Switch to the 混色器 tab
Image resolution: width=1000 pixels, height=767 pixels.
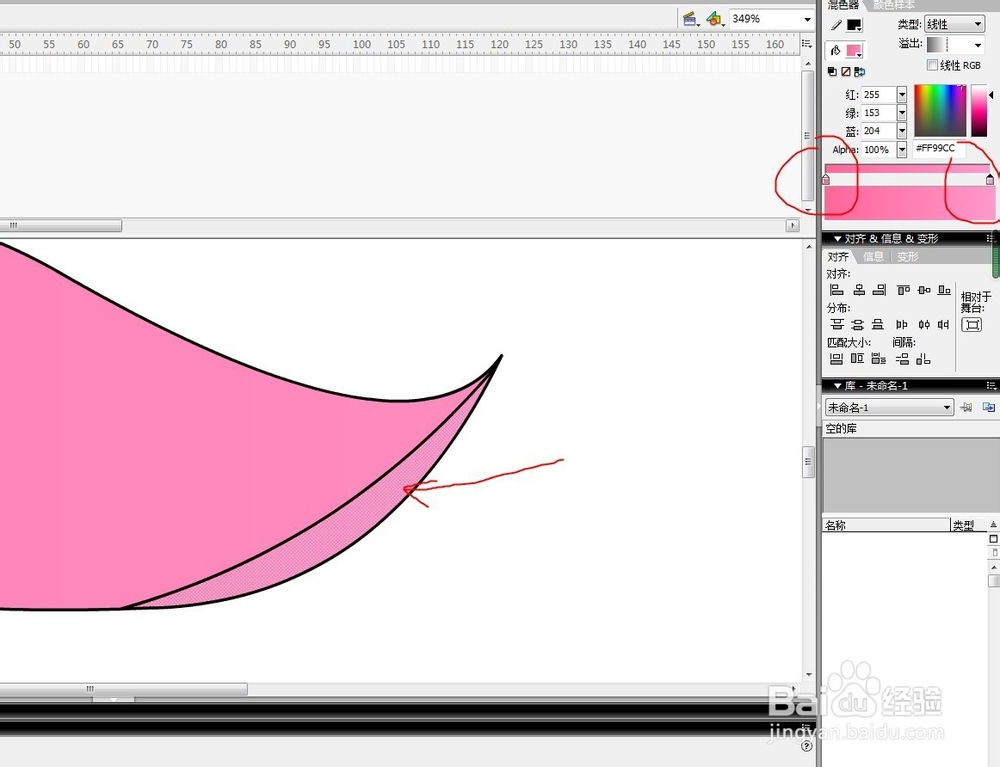(x=843, y=5)
